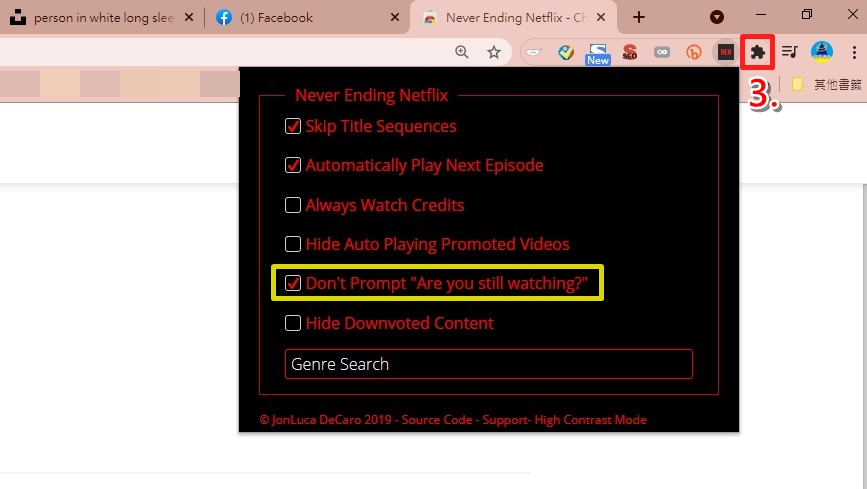Switch to the (1) Facebook tab

[307, 18]
